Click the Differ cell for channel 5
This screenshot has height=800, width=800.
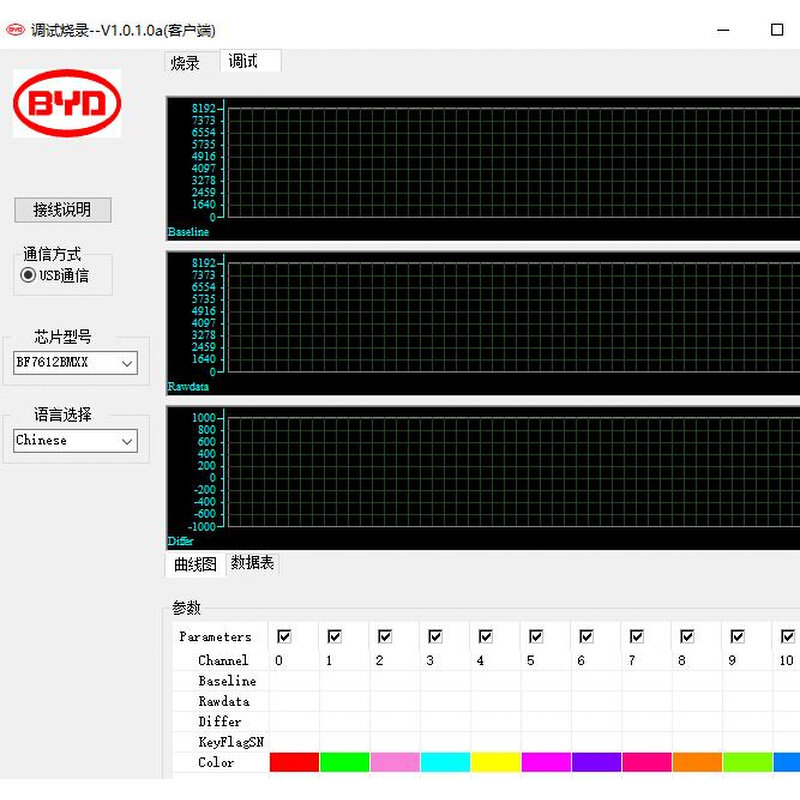click(x=546, y=721)
